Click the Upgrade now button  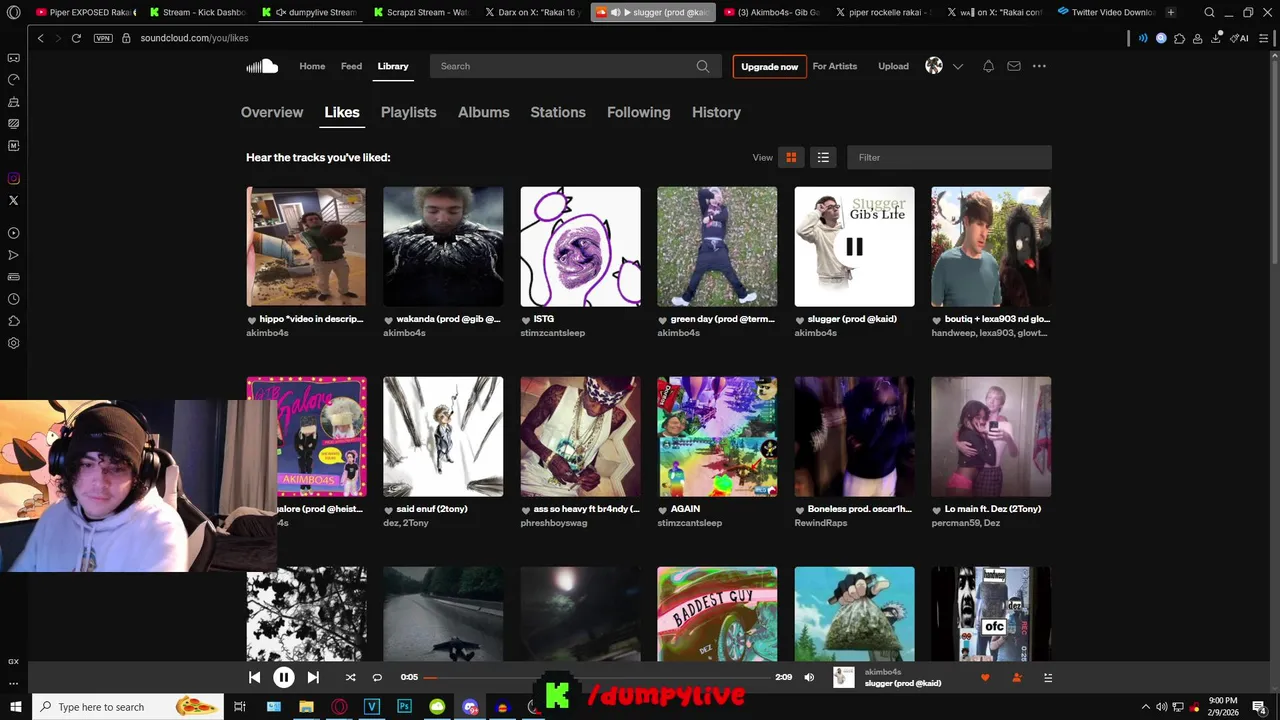click(769, 66)
